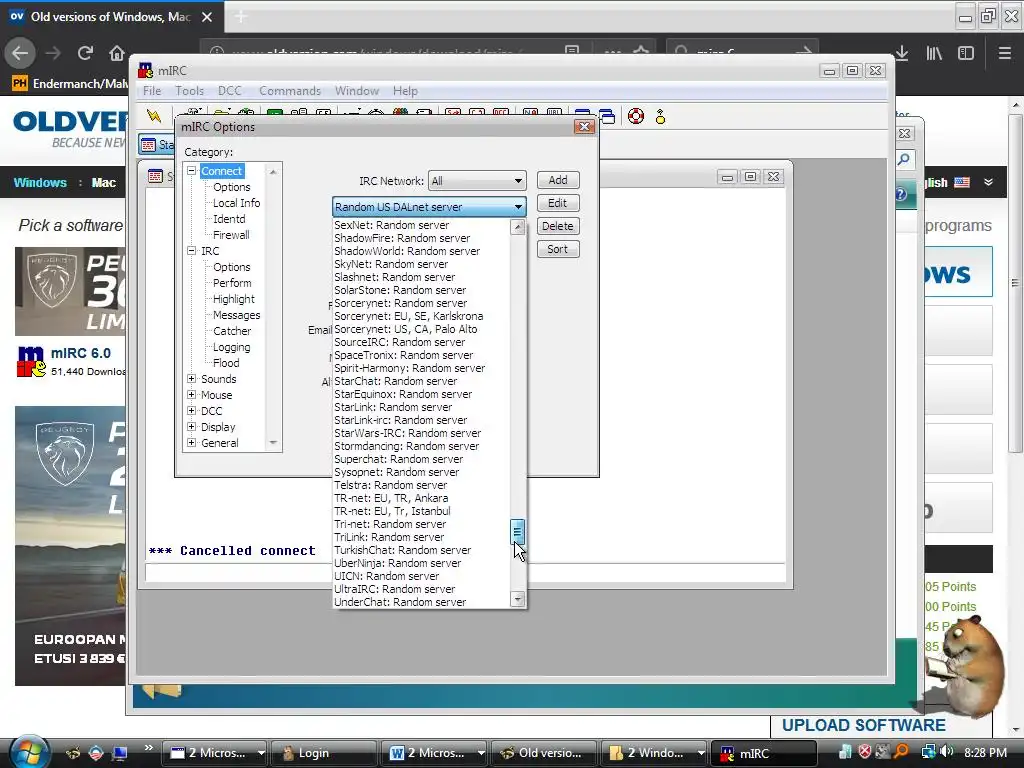
Task: Open the browser Library icon
Action: (934, 53)
